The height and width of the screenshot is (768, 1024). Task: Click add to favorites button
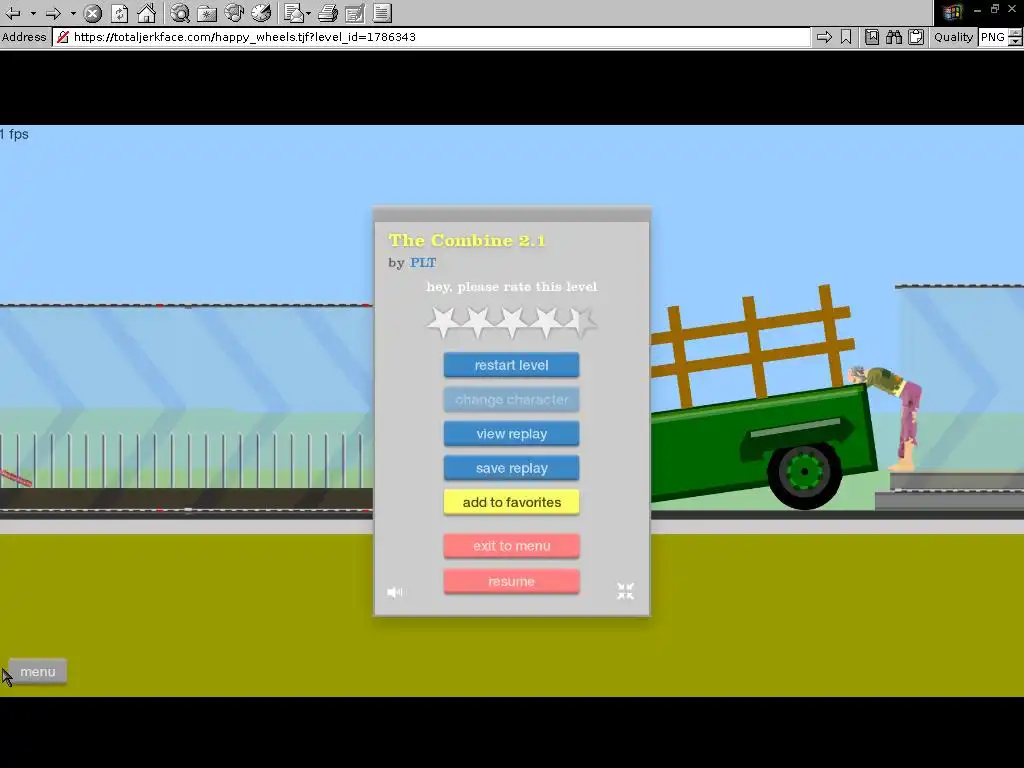pyautogui.click(x=511, y=502)
